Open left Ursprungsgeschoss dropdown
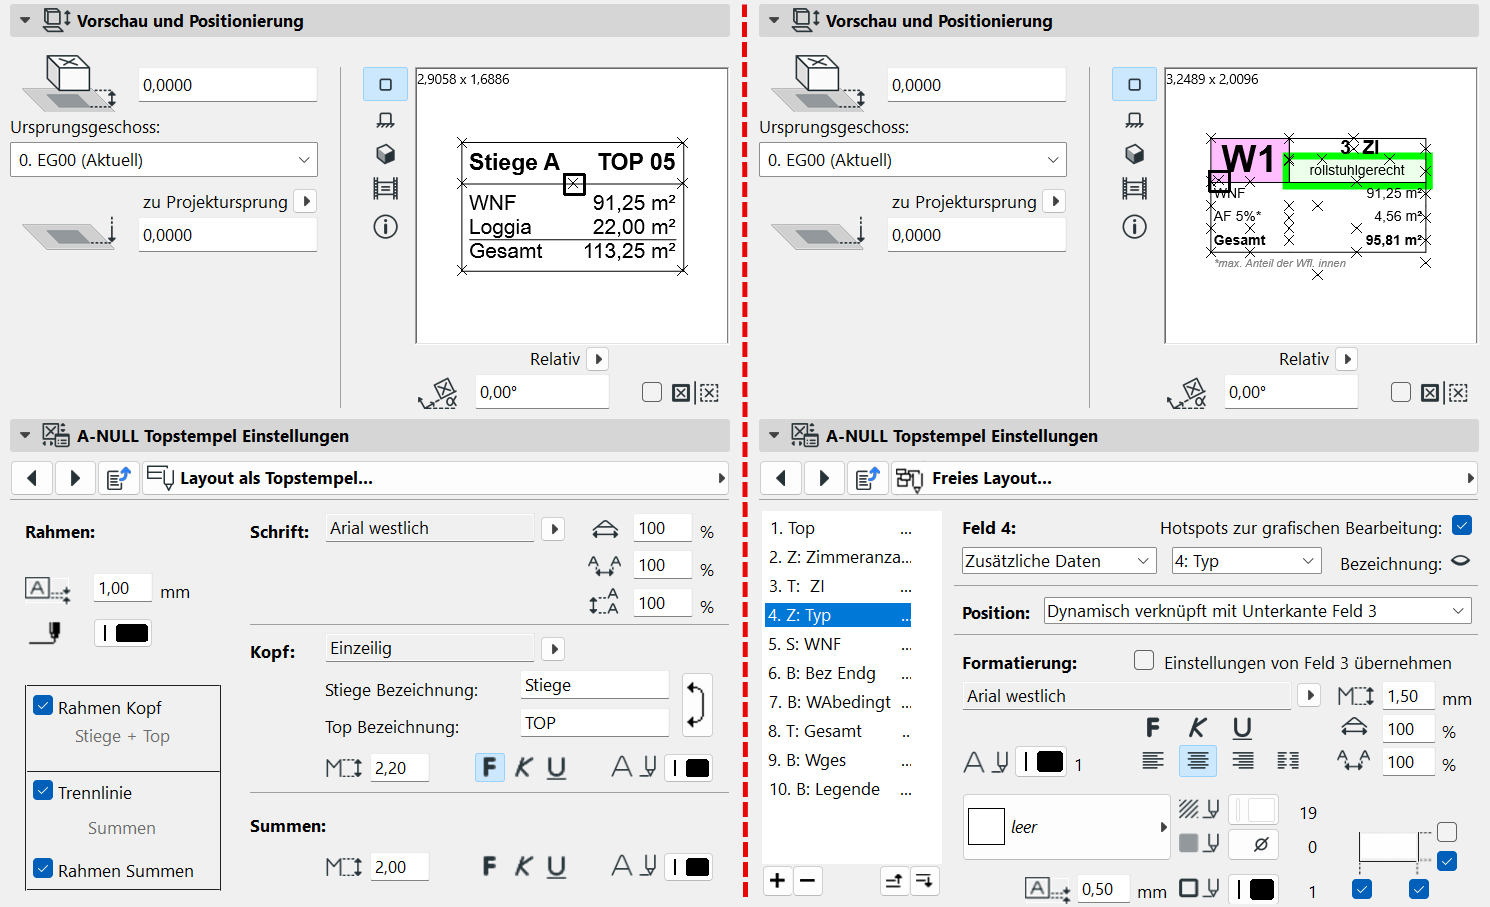This screenshot has width=1490, height=907. click(164, 160)
